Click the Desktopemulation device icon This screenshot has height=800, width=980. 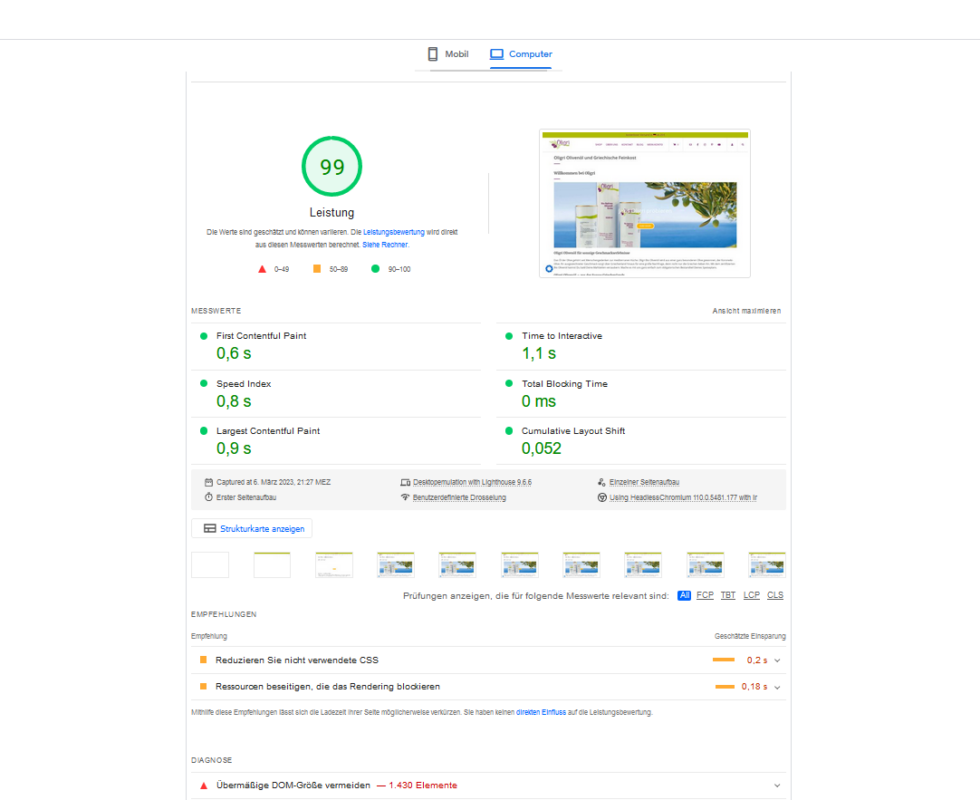(x=405, y=482)
